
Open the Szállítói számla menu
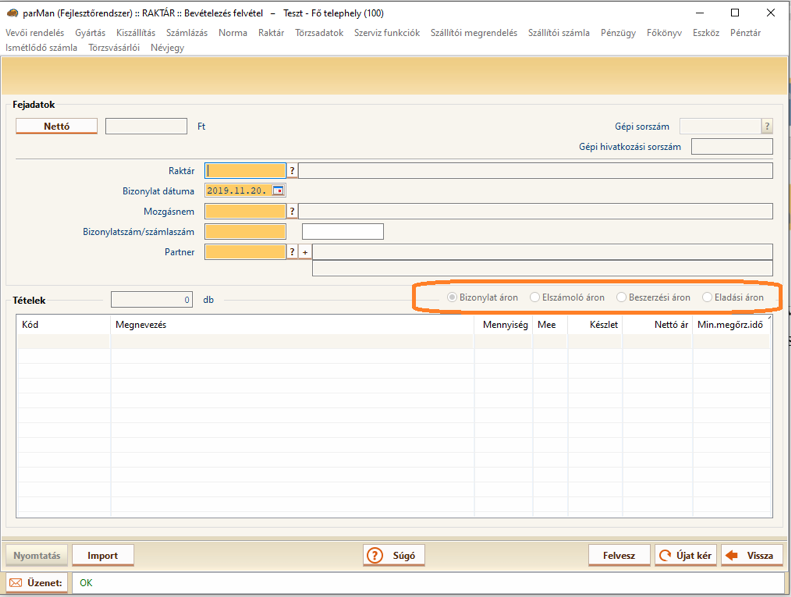[x=559, y=33]
